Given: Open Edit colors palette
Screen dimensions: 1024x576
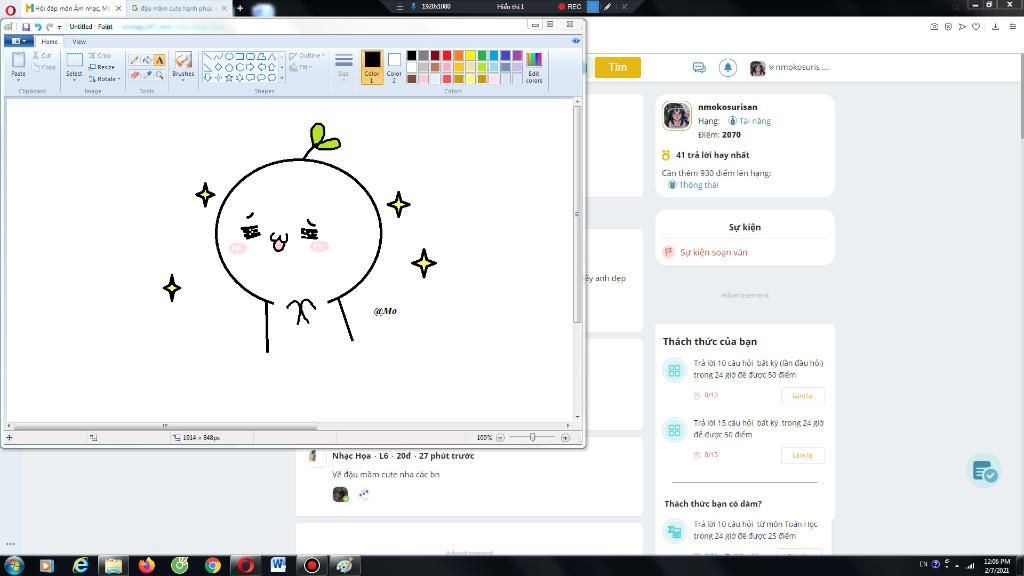Looking at the screenshot, I should coord(534,67).
